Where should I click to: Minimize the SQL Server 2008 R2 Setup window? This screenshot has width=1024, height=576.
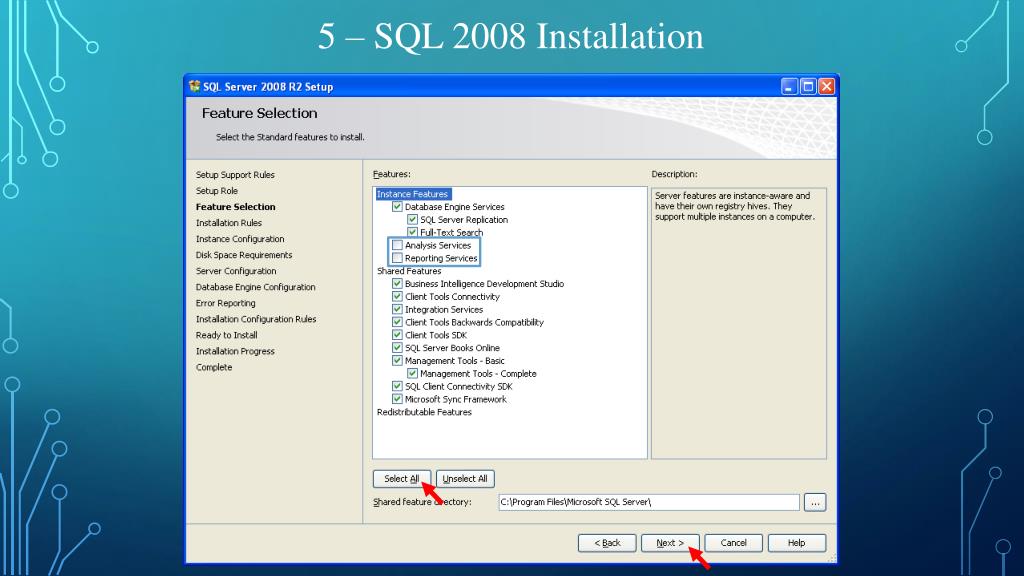coord(789,86)
